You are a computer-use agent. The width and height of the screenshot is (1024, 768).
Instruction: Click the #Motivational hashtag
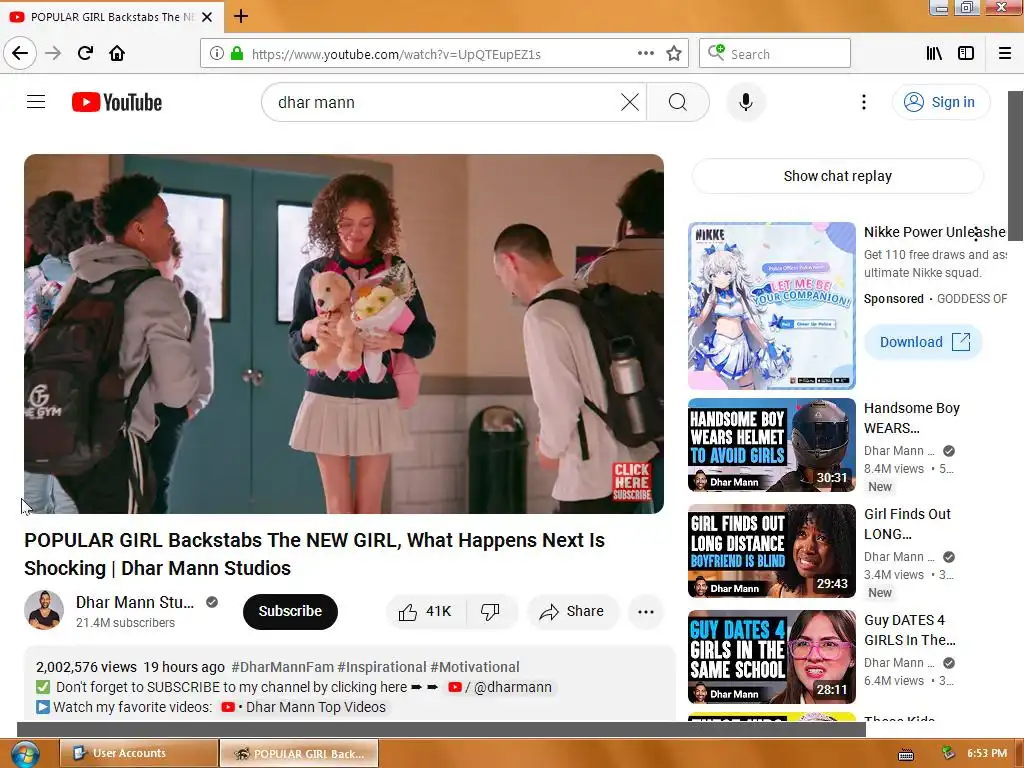pos(475,667)
